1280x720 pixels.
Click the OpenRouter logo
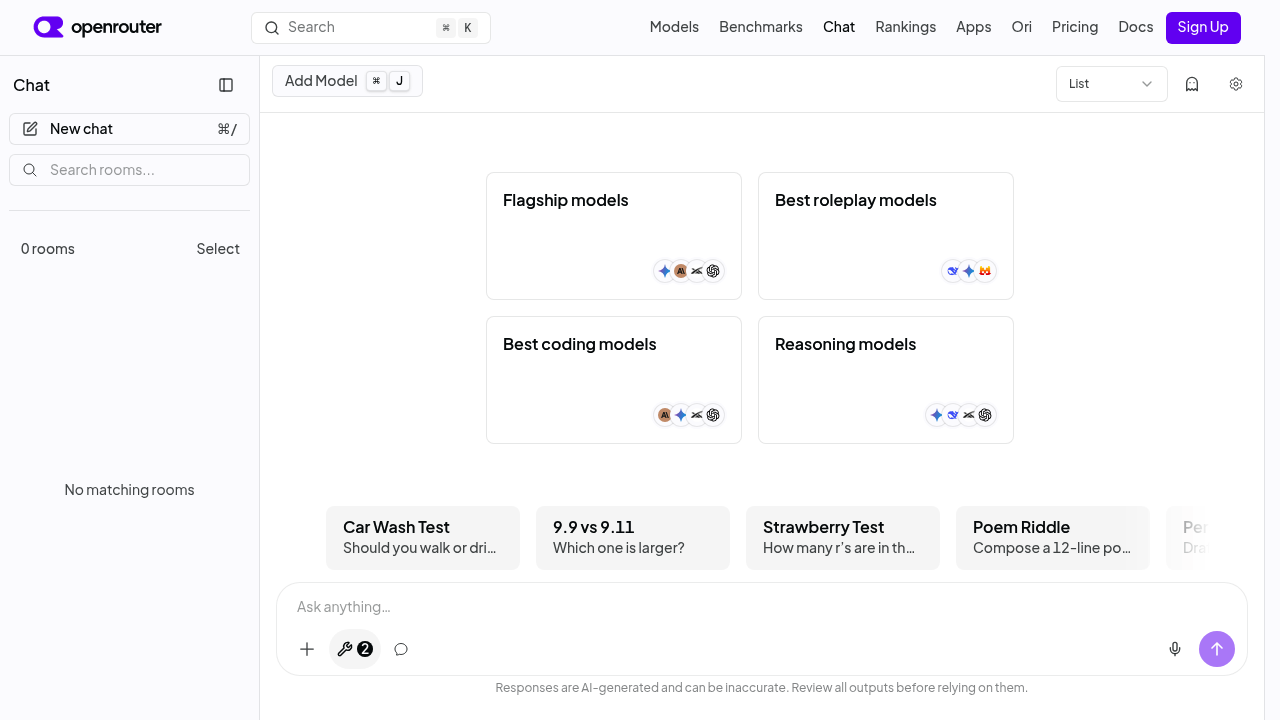tap(97, 27)
